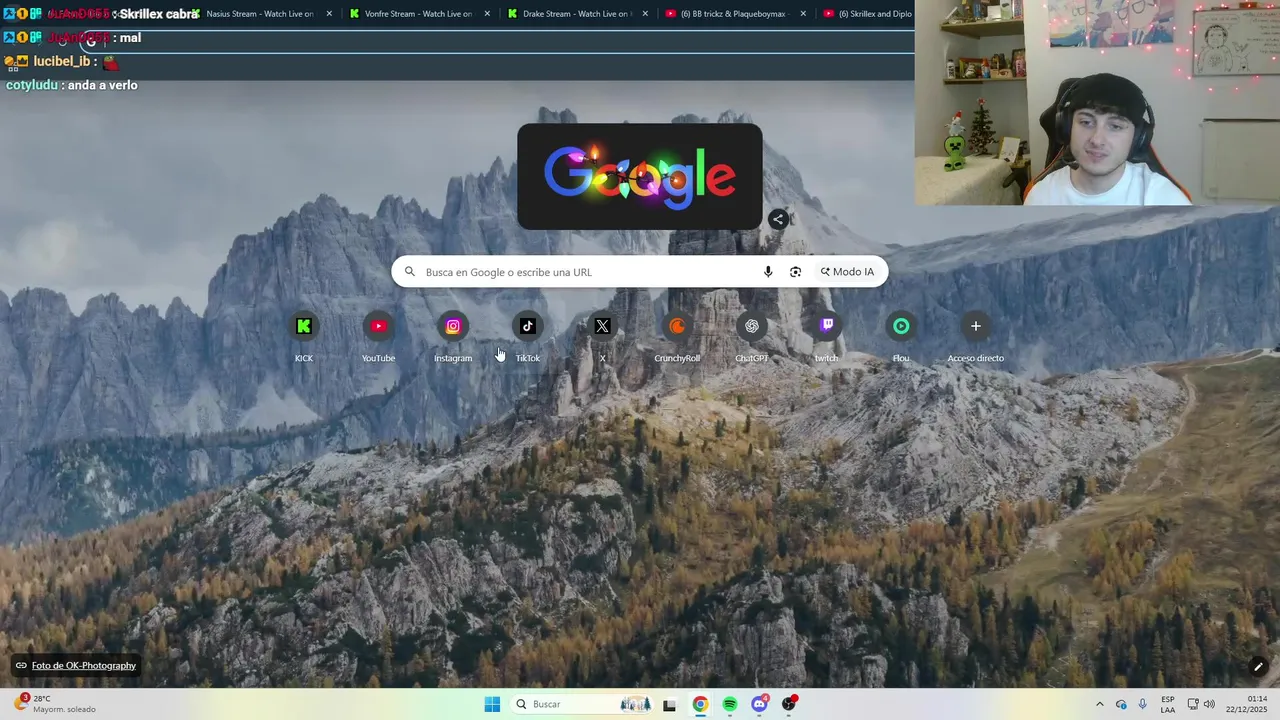
Task: Open the X shortcut
Action: tap(602, 337)
